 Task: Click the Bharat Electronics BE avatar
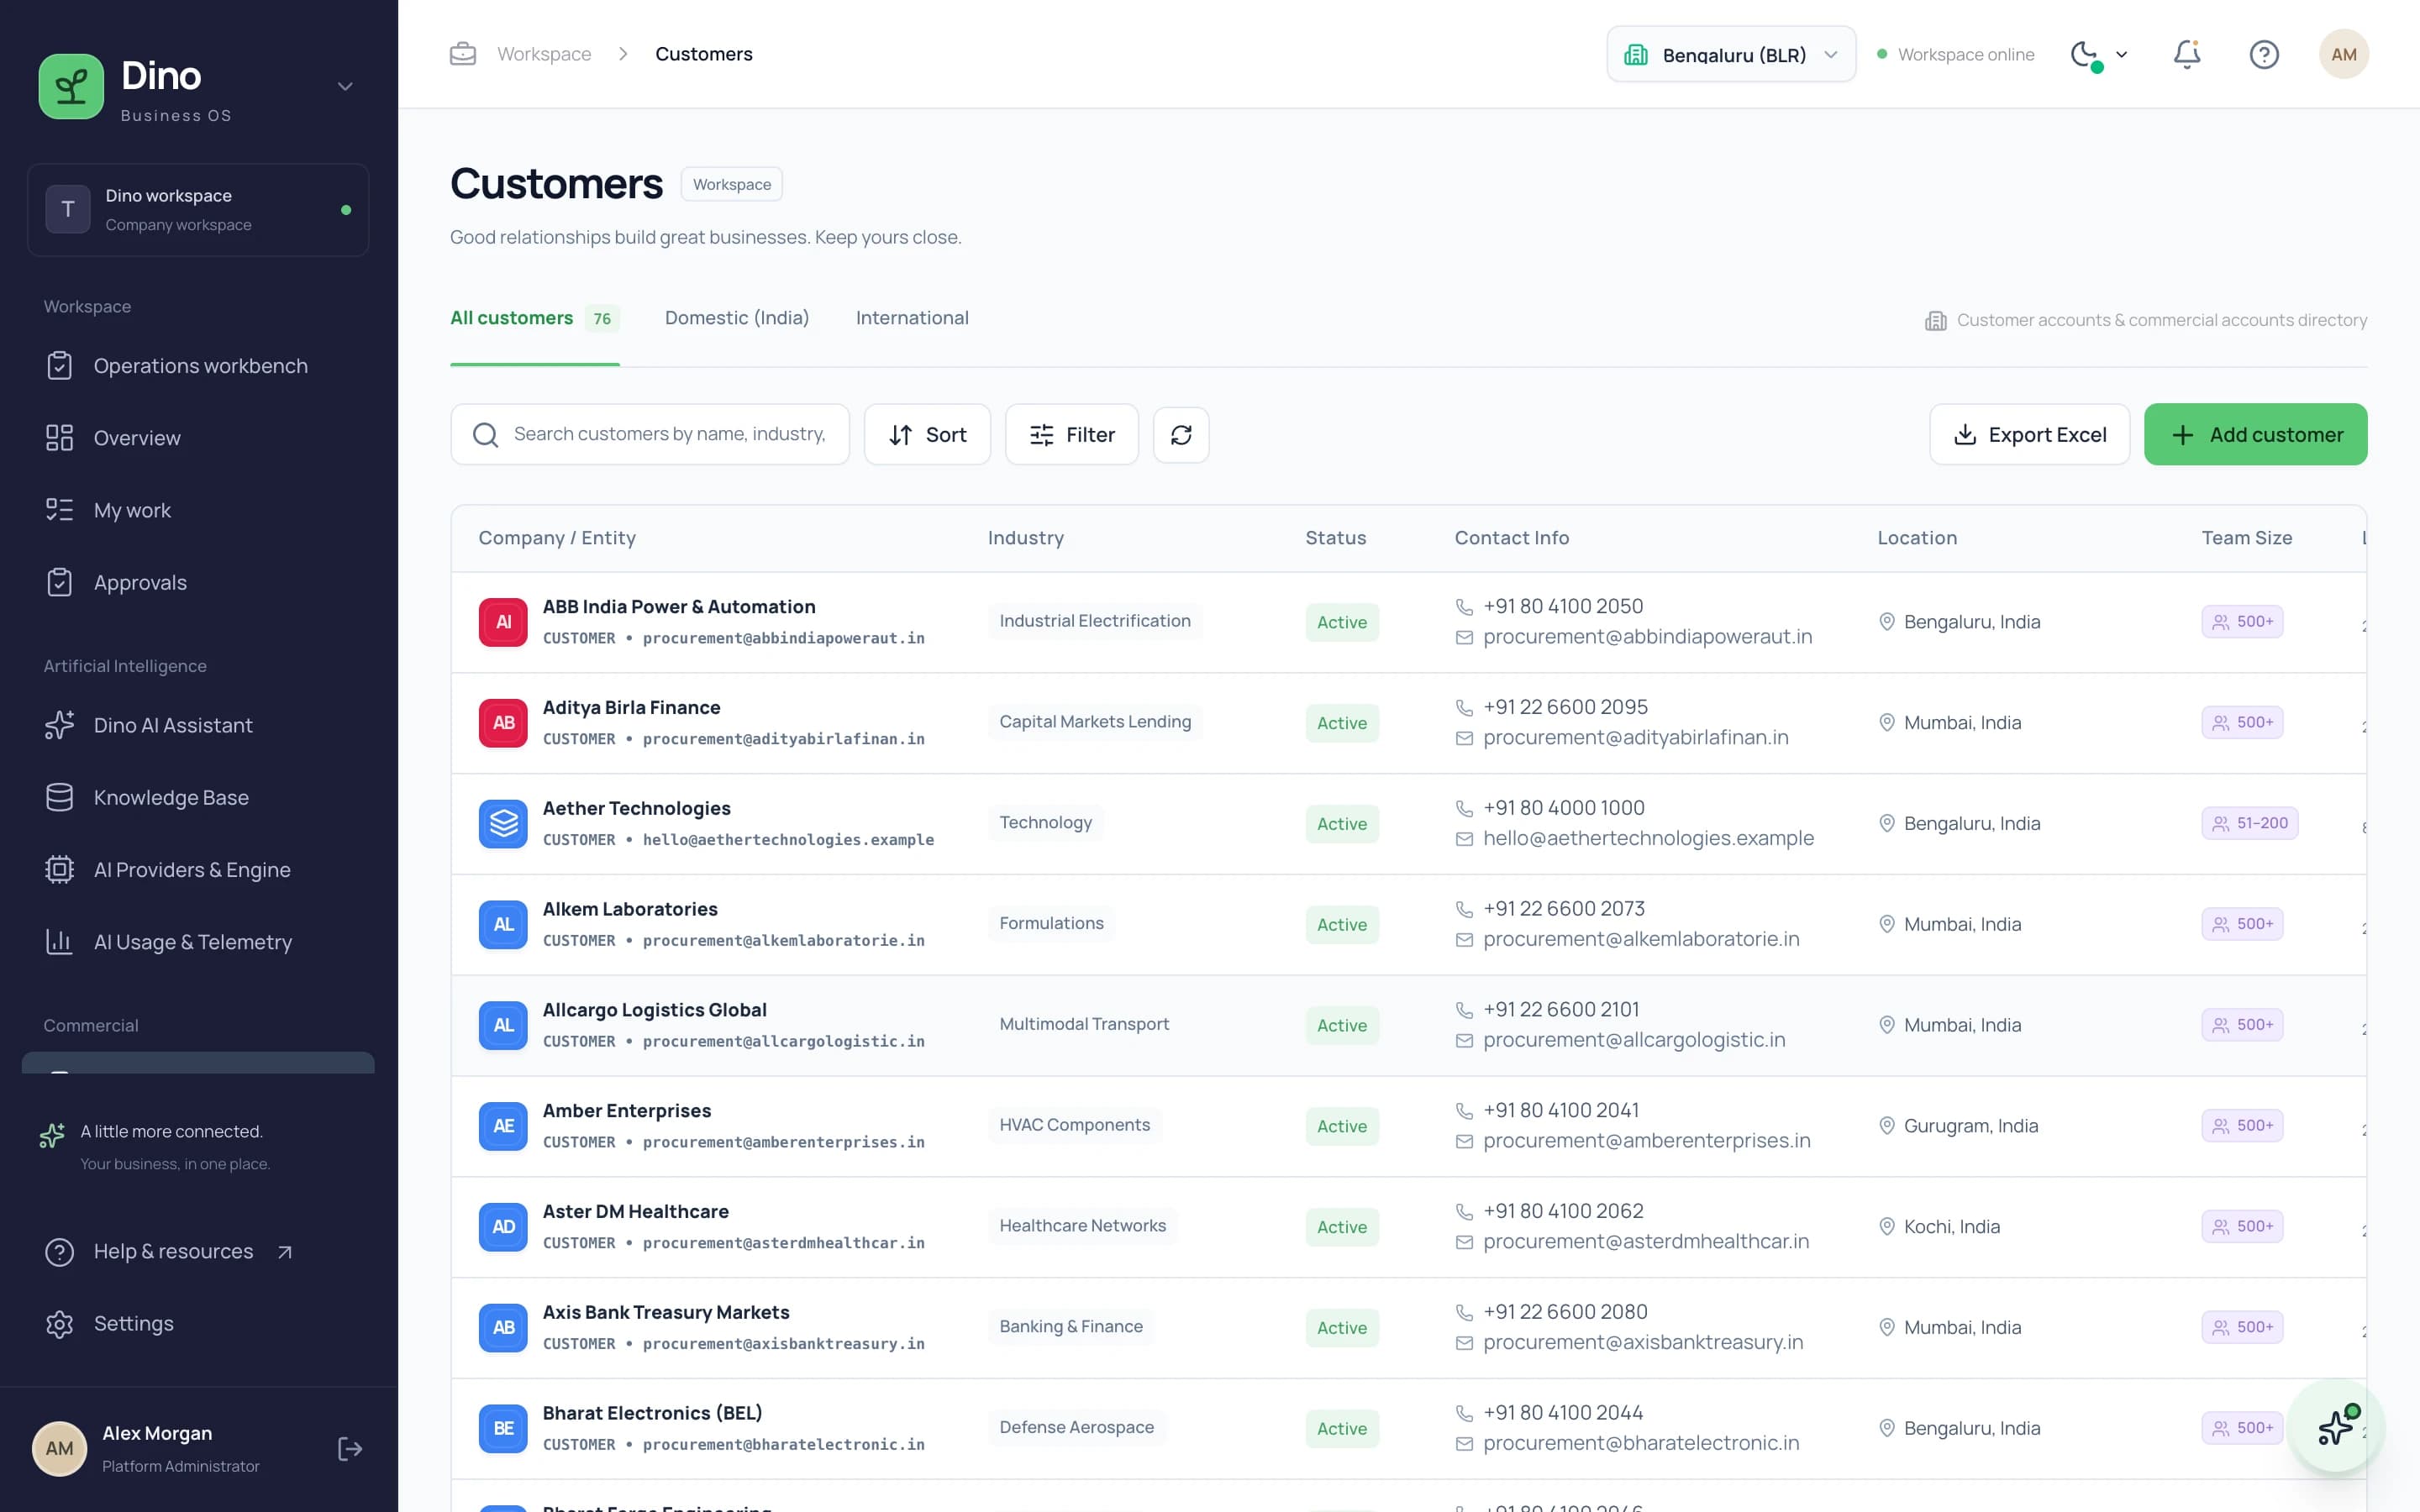click(x=503, y=1428)
